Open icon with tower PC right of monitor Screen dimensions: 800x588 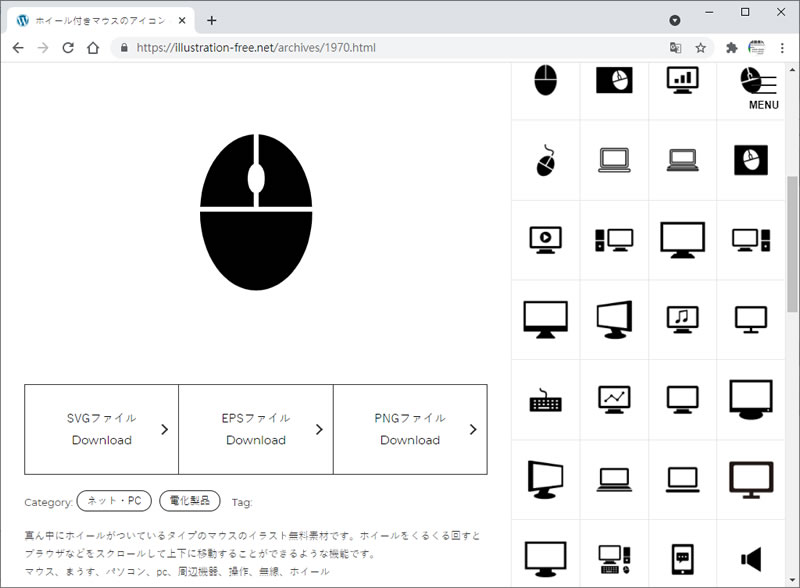point(751,240)
